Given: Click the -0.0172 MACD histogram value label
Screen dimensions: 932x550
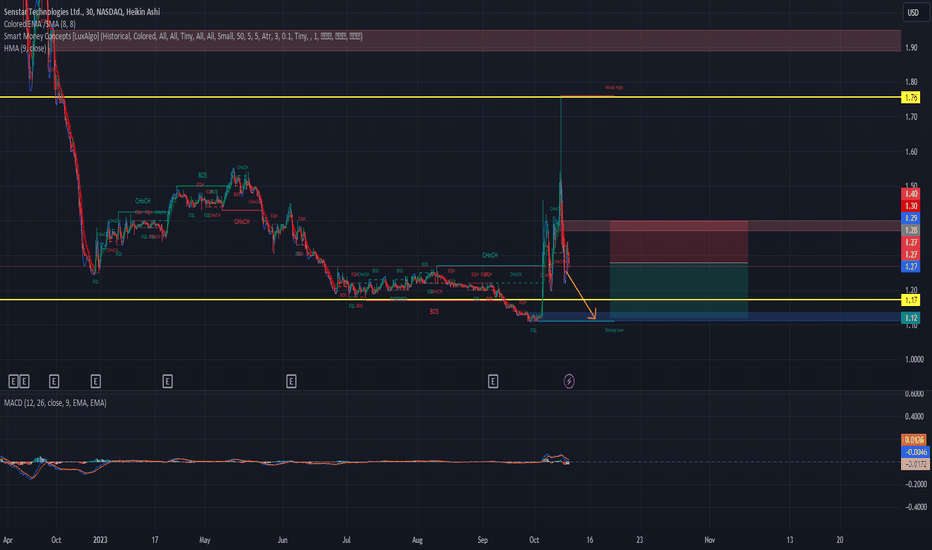Looking at the screenshot, I should pos(914,464).
